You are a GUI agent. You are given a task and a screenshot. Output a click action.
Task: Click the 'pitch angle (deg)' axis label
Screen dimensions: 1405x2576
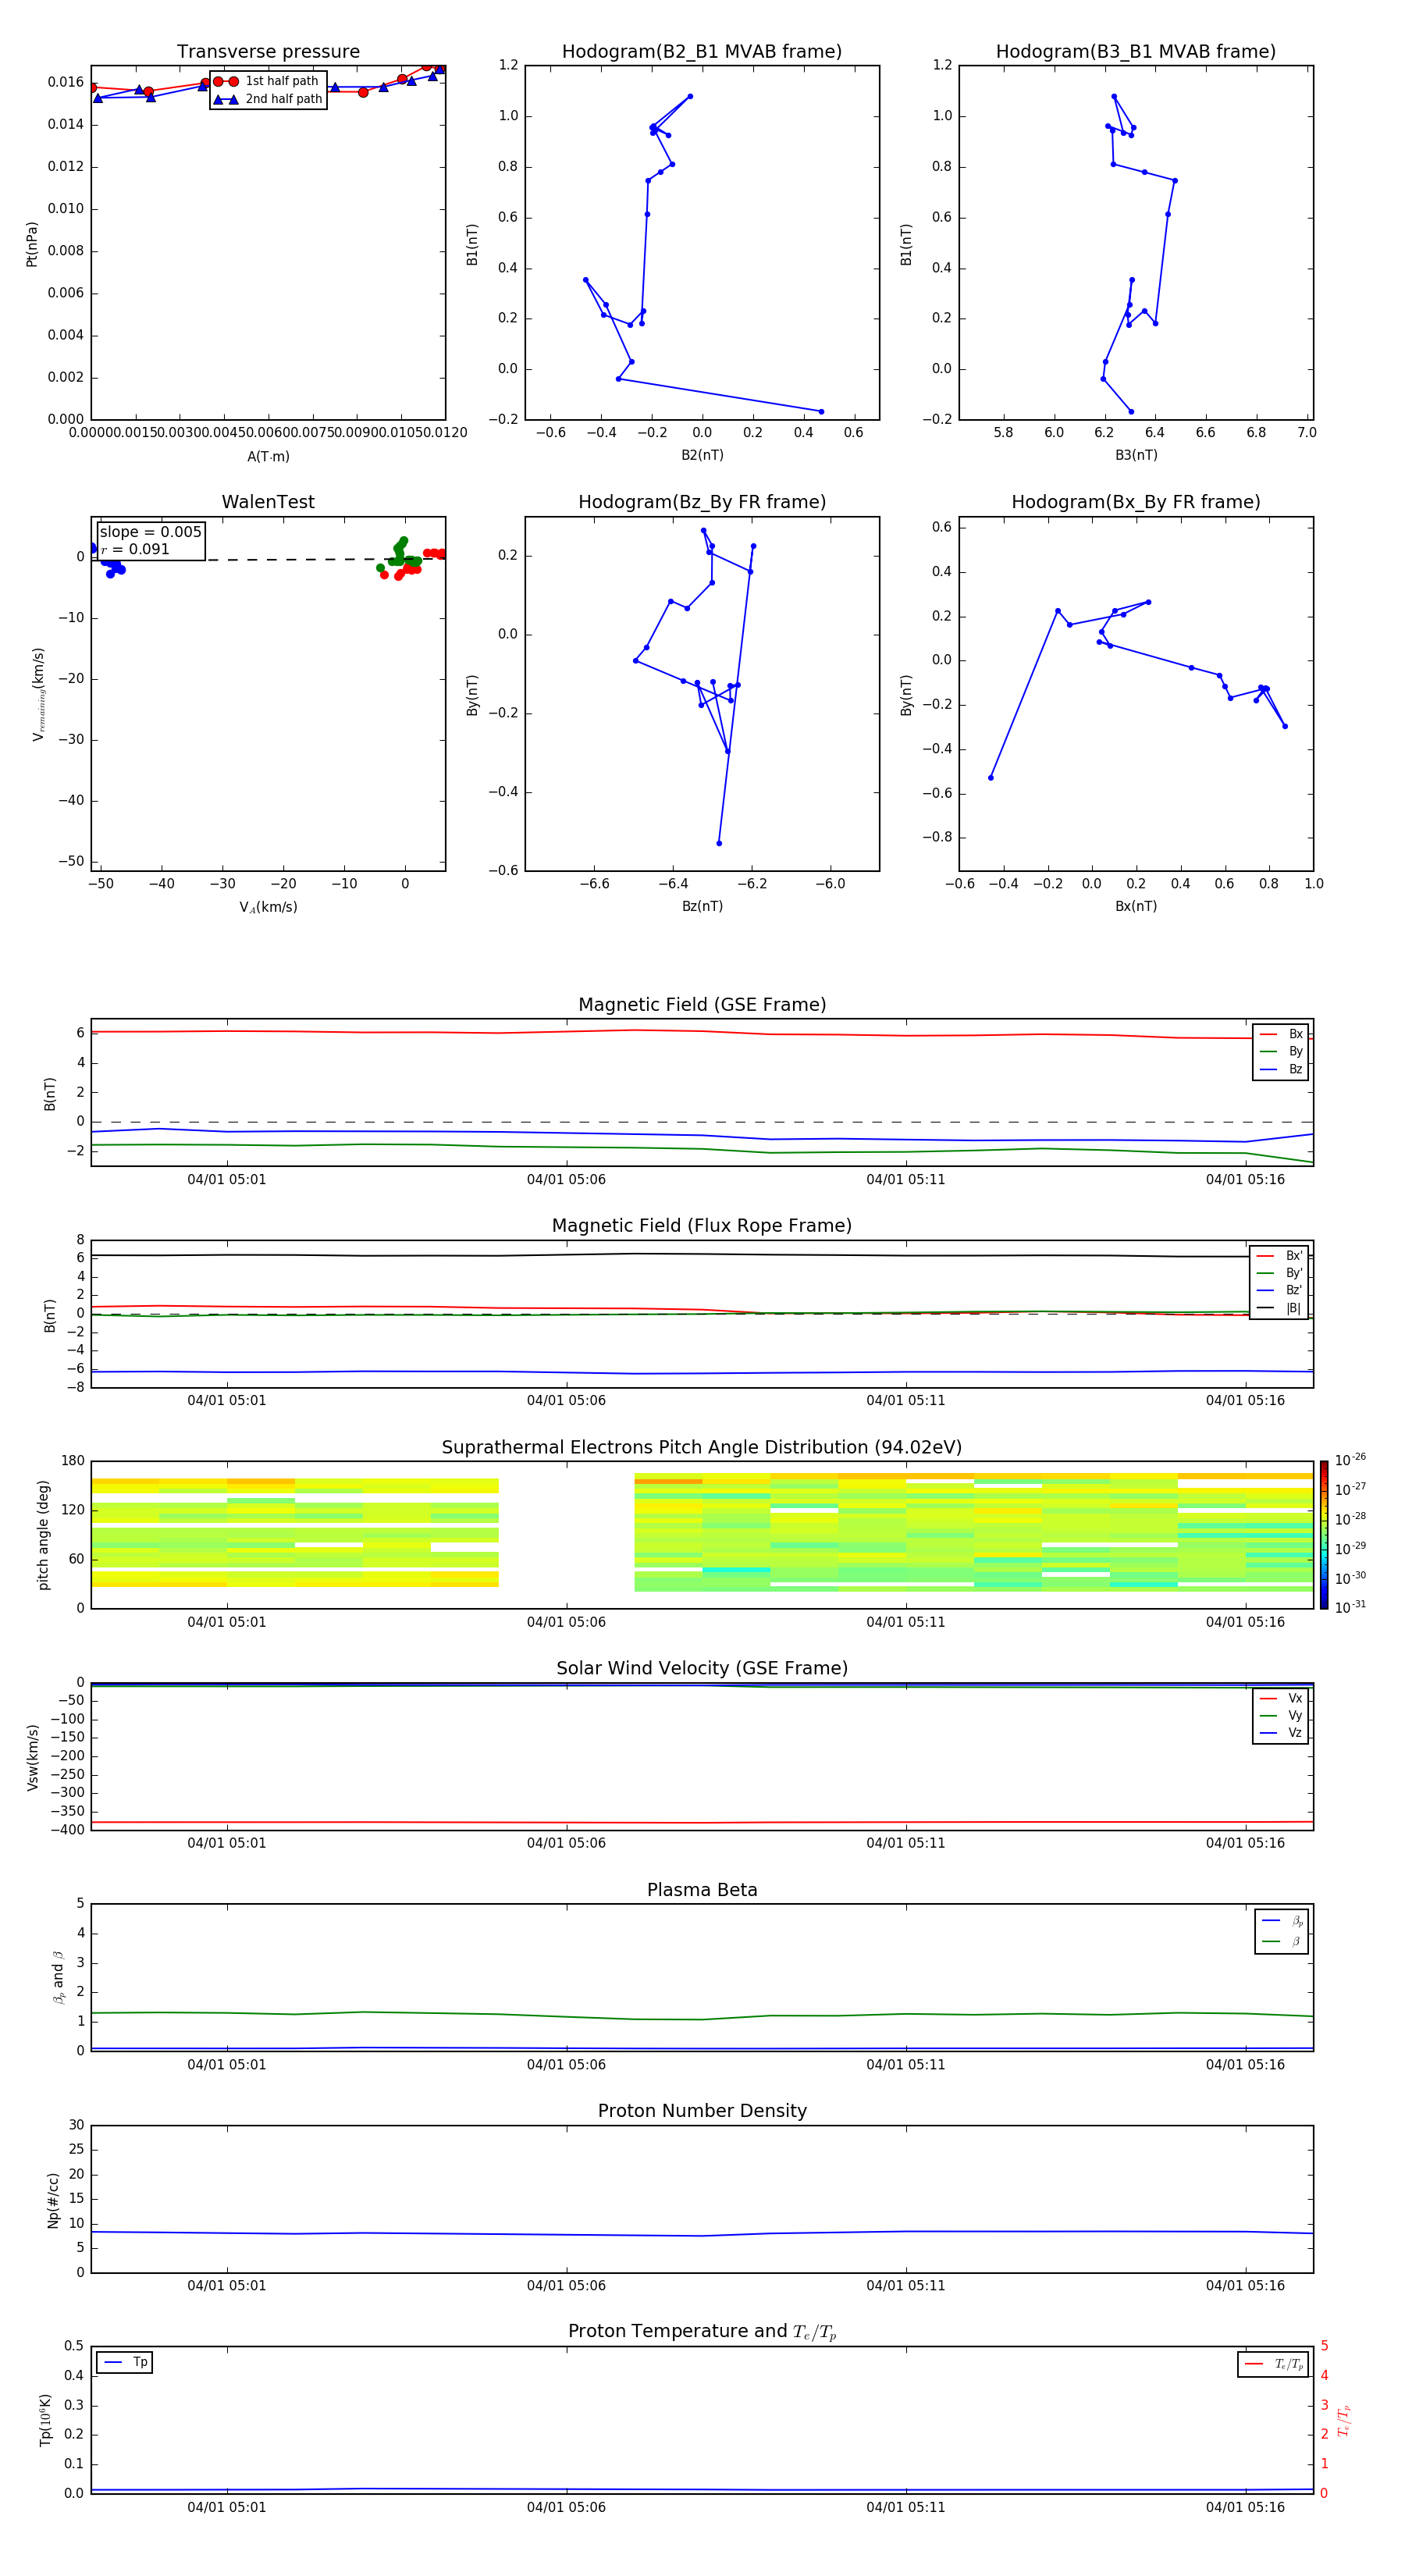pyautogui.click(x=44, y=1535)
